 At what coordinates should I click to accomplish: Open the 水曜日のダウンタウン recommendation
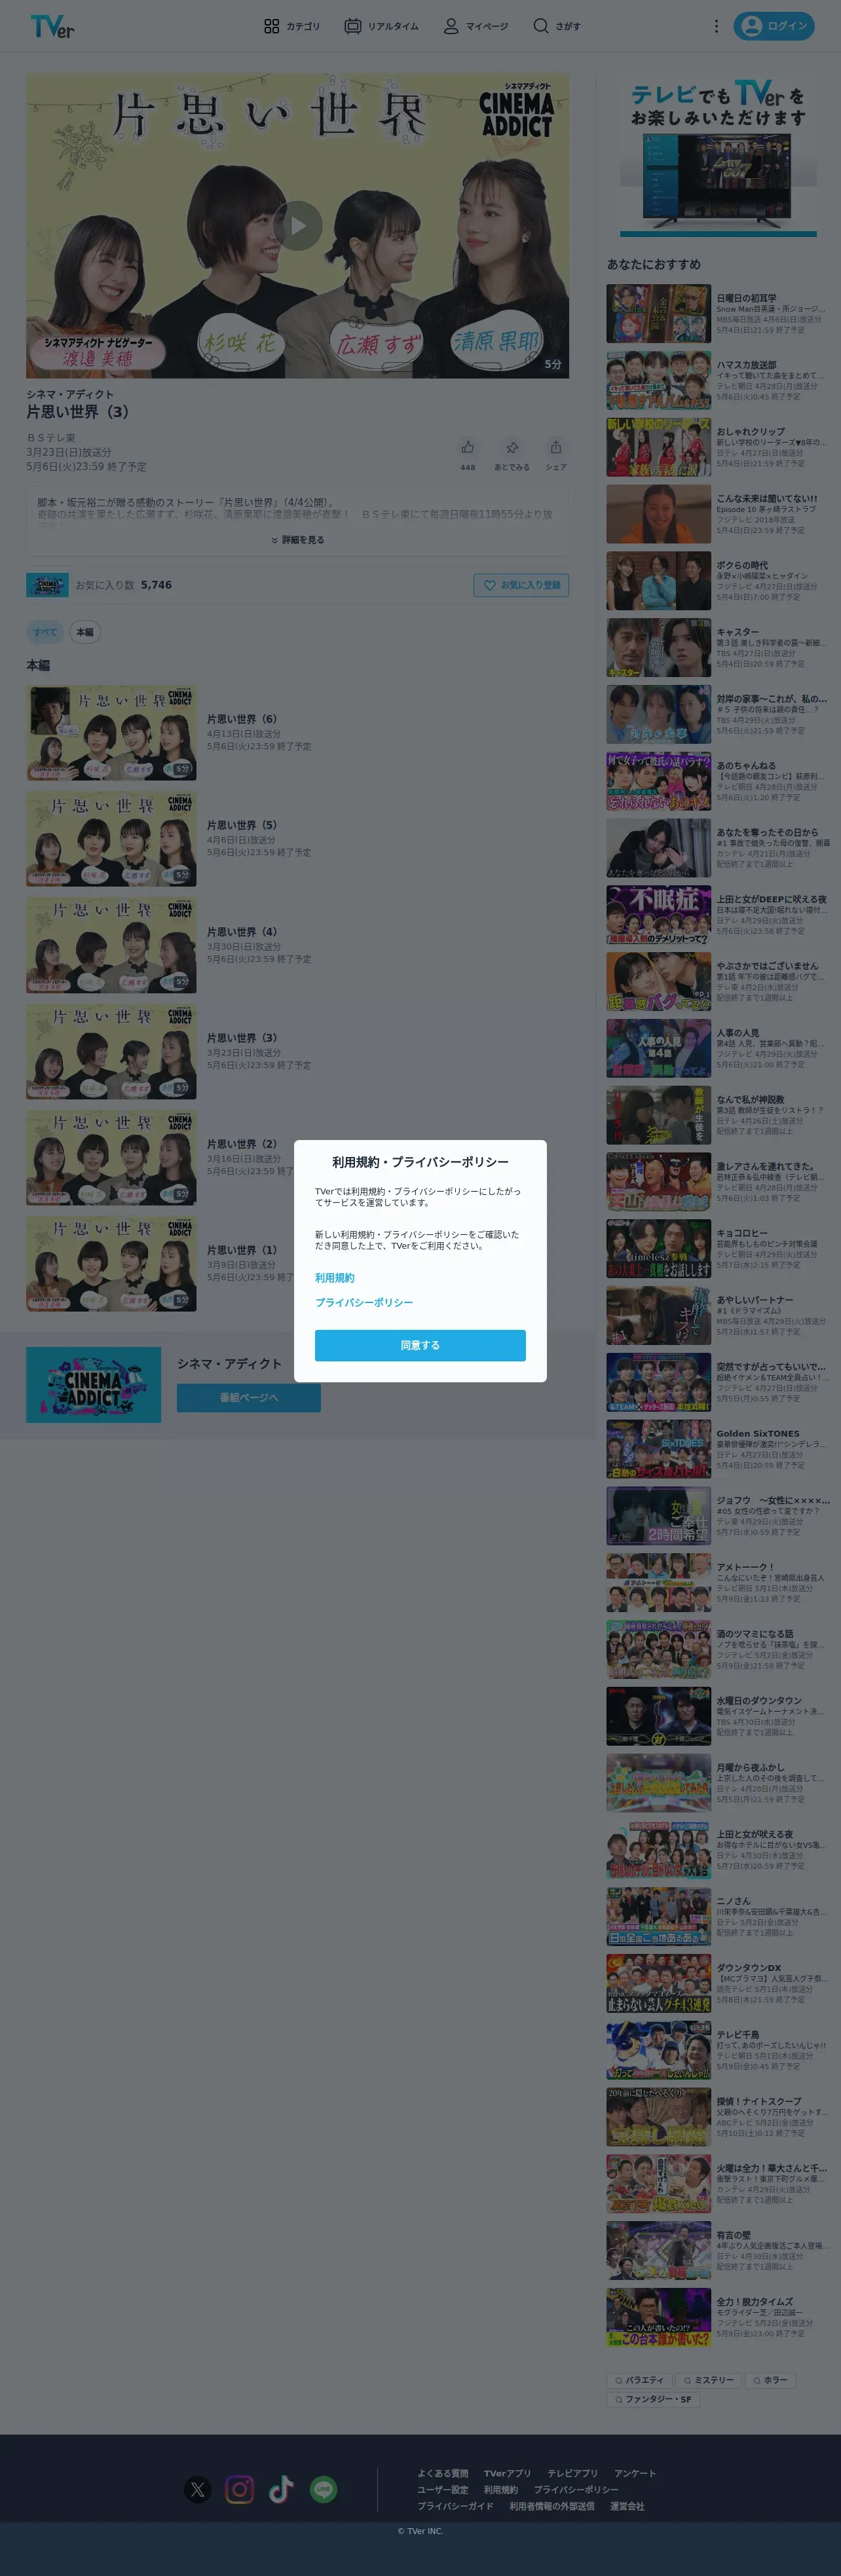[718, 1716]
